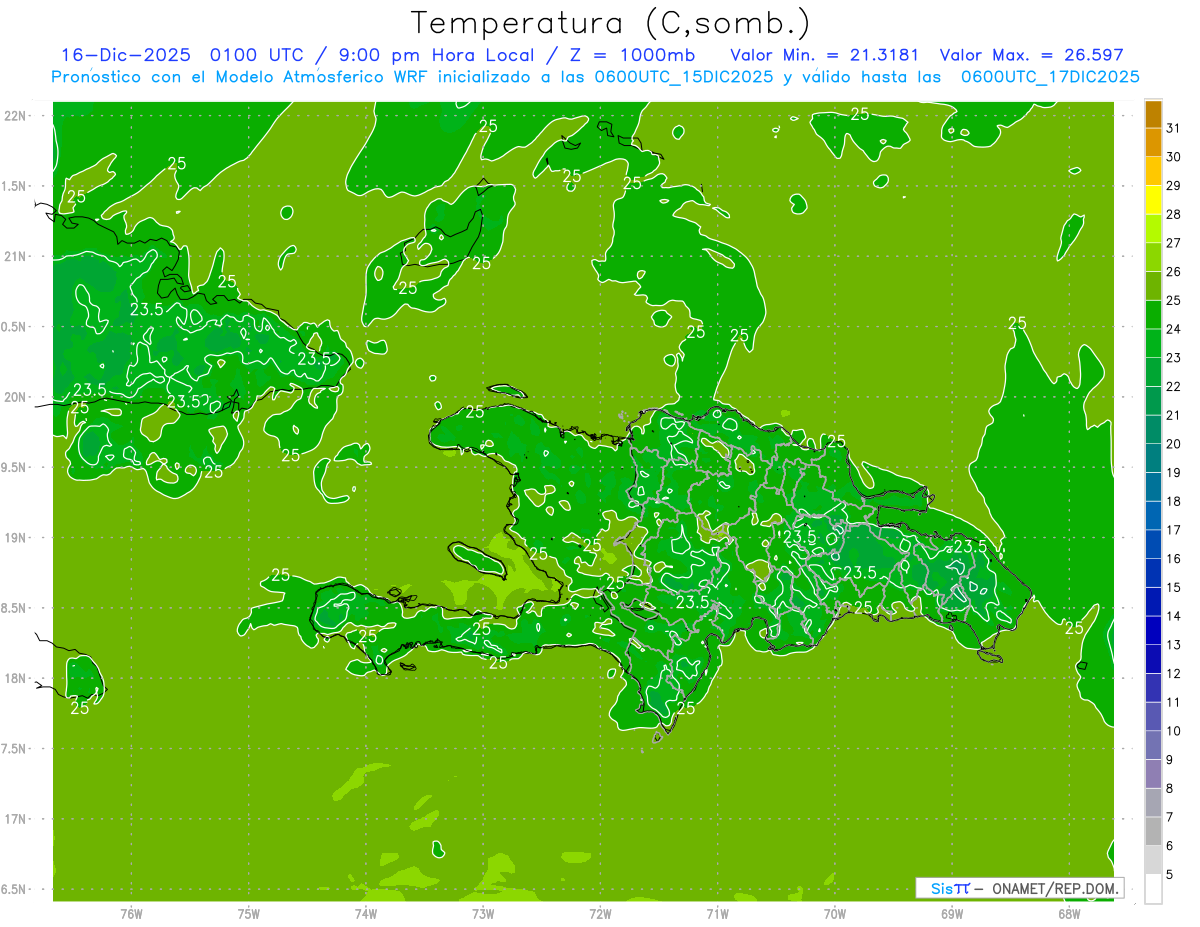Click the '8.5N' latitude label
Image resolution: width=1200 pixels, height=927 pixels.
tap(14, 608)
